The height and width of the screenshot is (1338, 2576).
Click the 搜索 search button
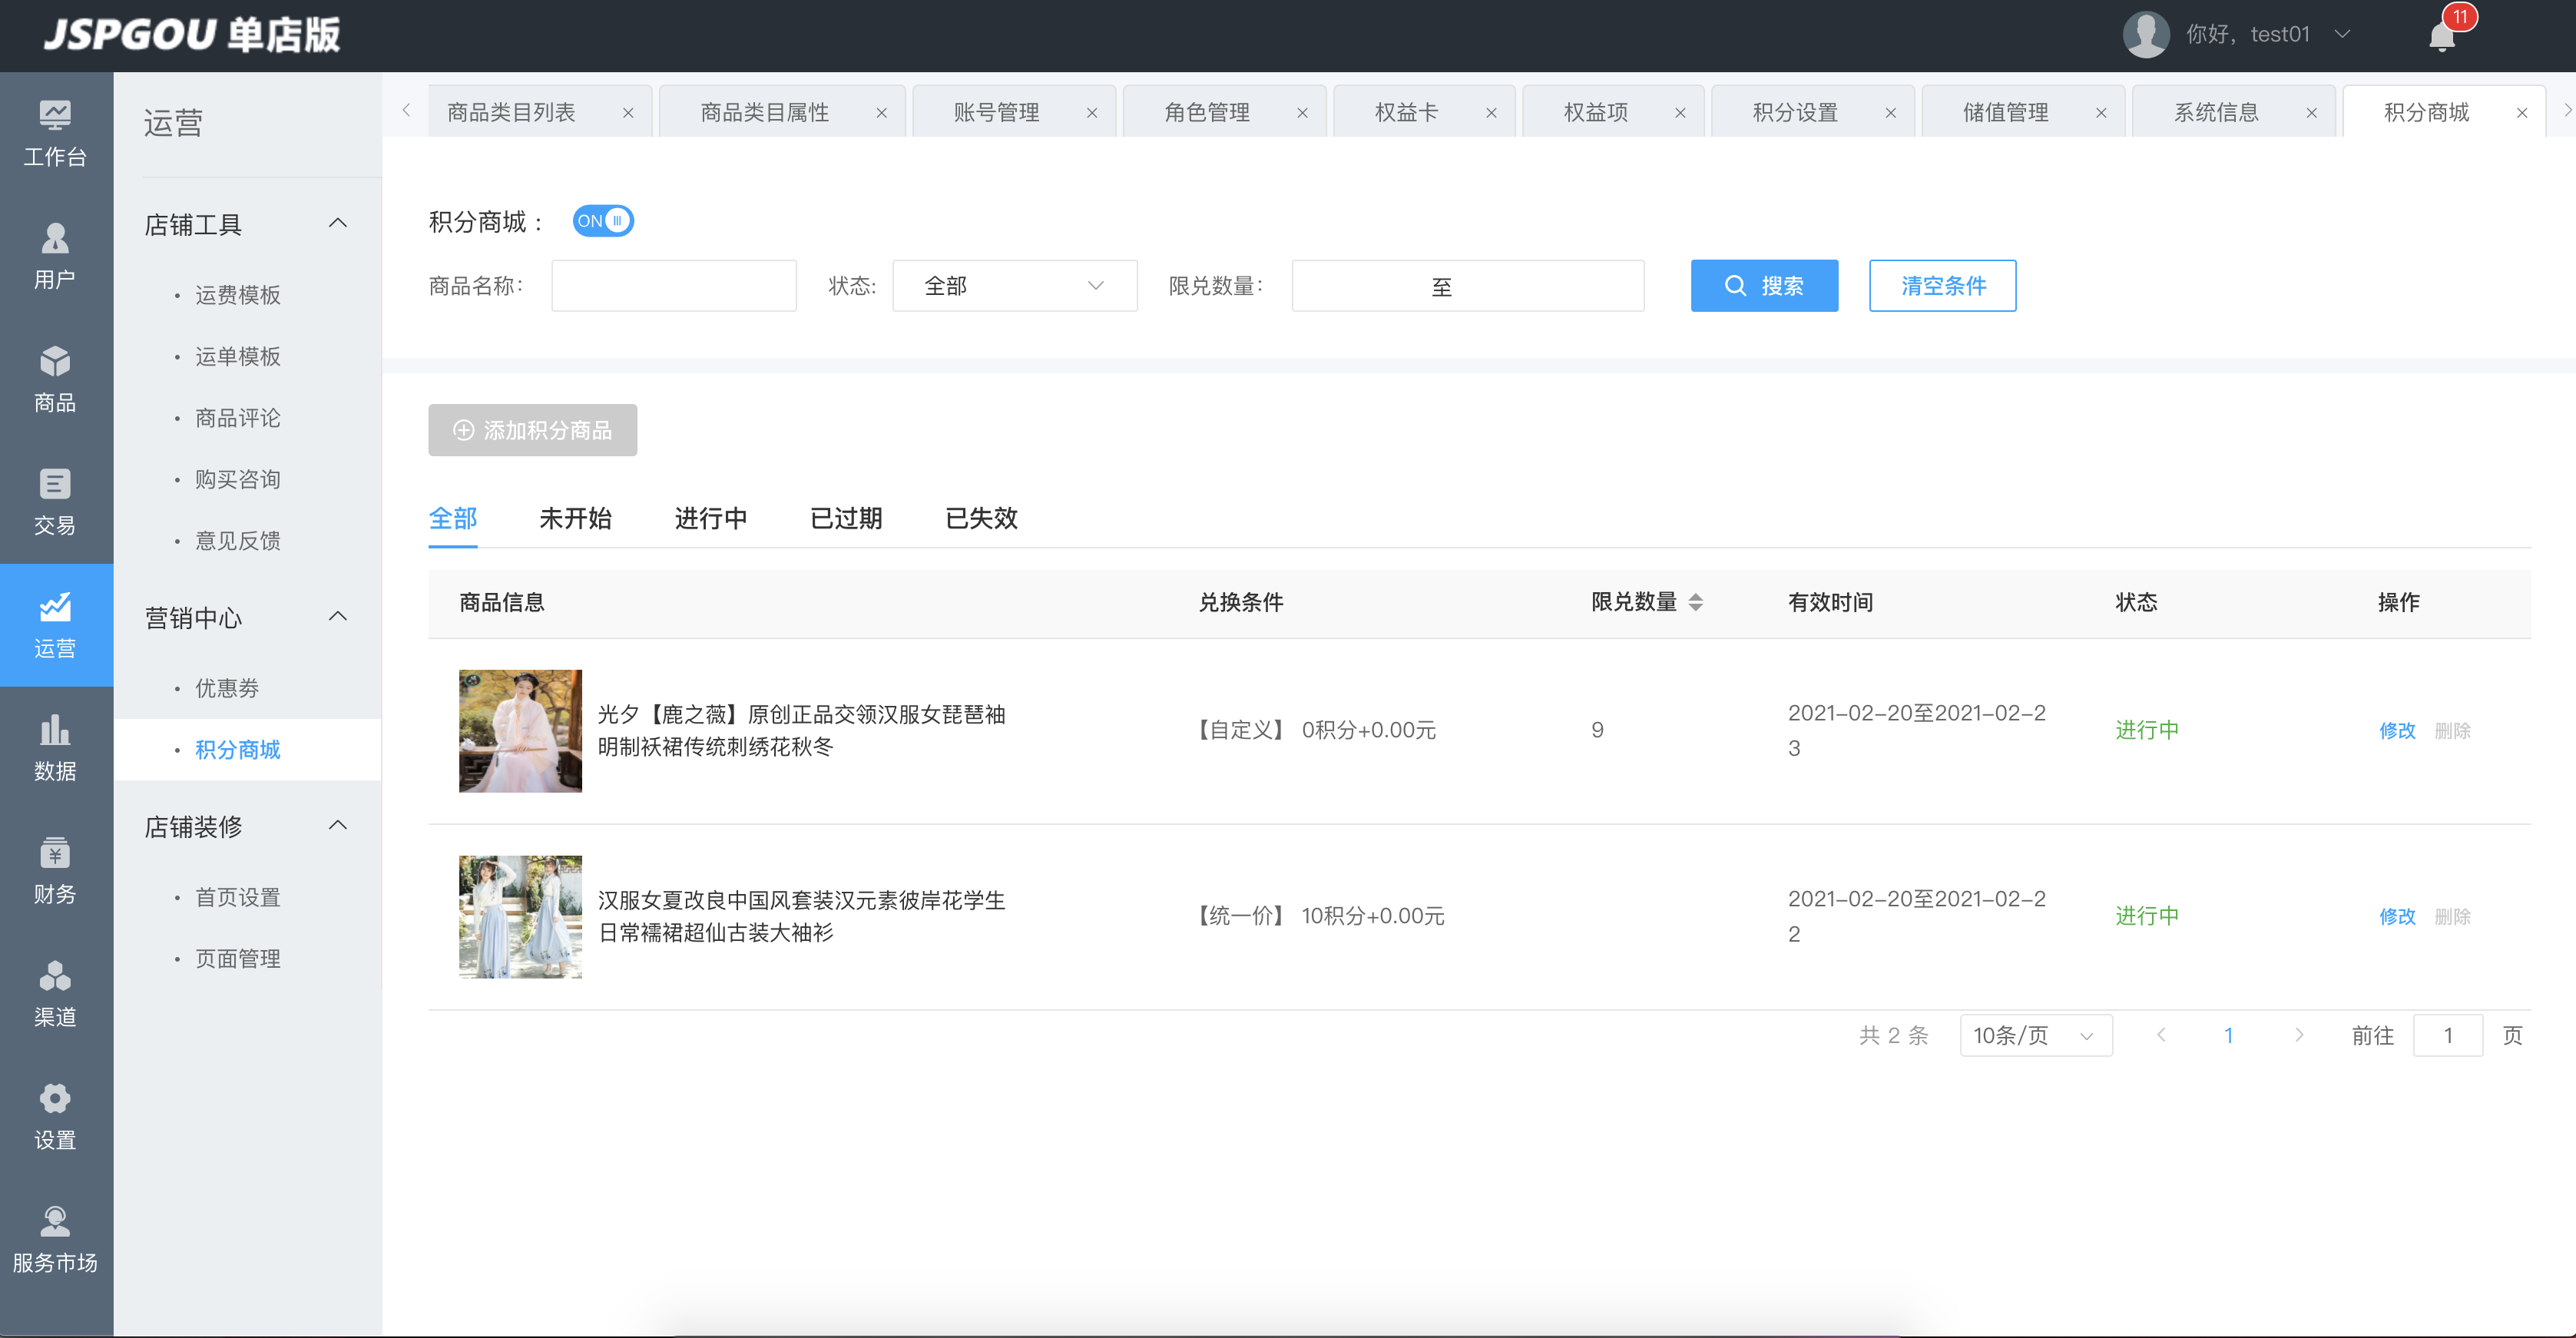pyautogui.click(x=1764, y=286)
